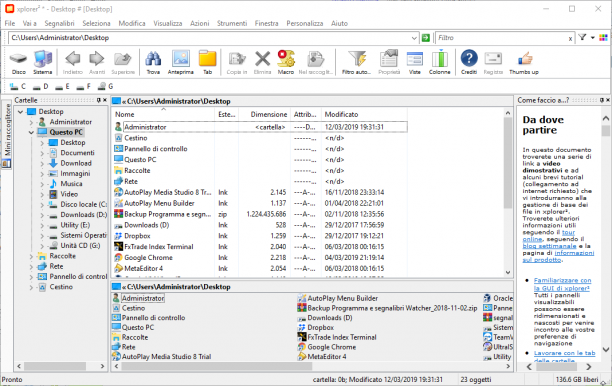Open a new Tab with the folder icon
This screenshot has width=612, height=386.
tap(207, 62)
